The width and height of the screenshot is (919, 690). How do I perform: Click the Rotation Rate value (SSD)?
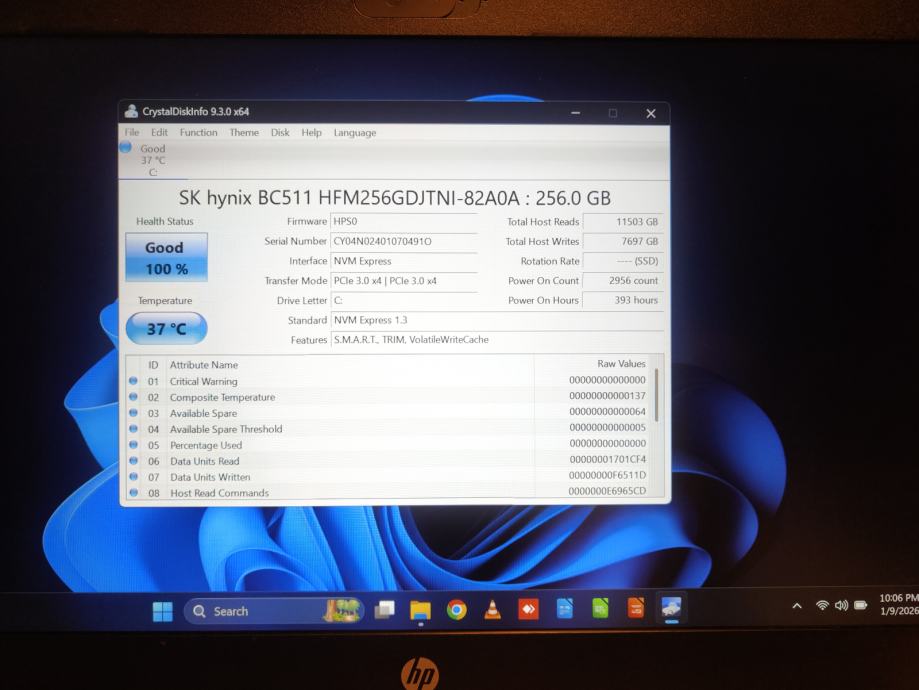pos(623,261)
